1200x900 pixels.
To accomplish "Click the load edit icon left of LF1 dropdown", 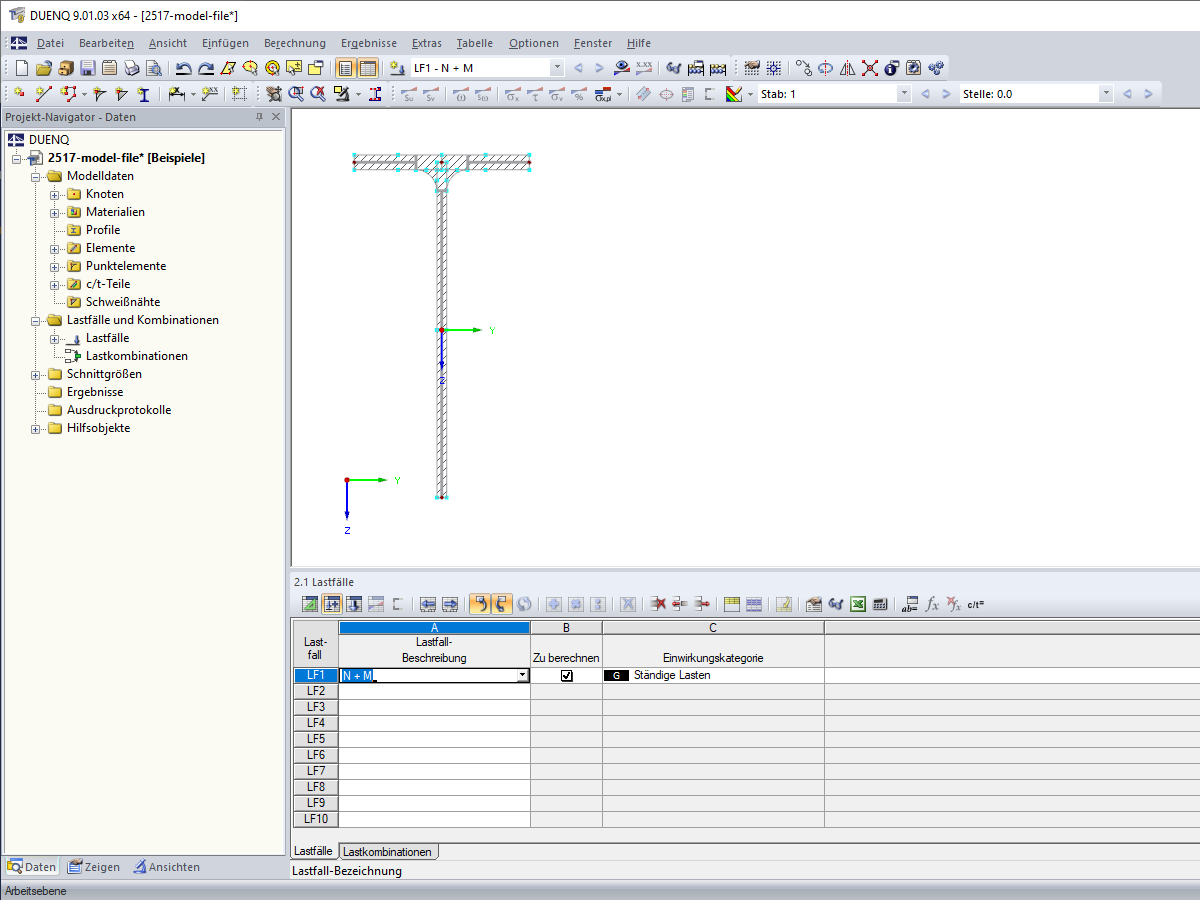I will pos(397,68).
